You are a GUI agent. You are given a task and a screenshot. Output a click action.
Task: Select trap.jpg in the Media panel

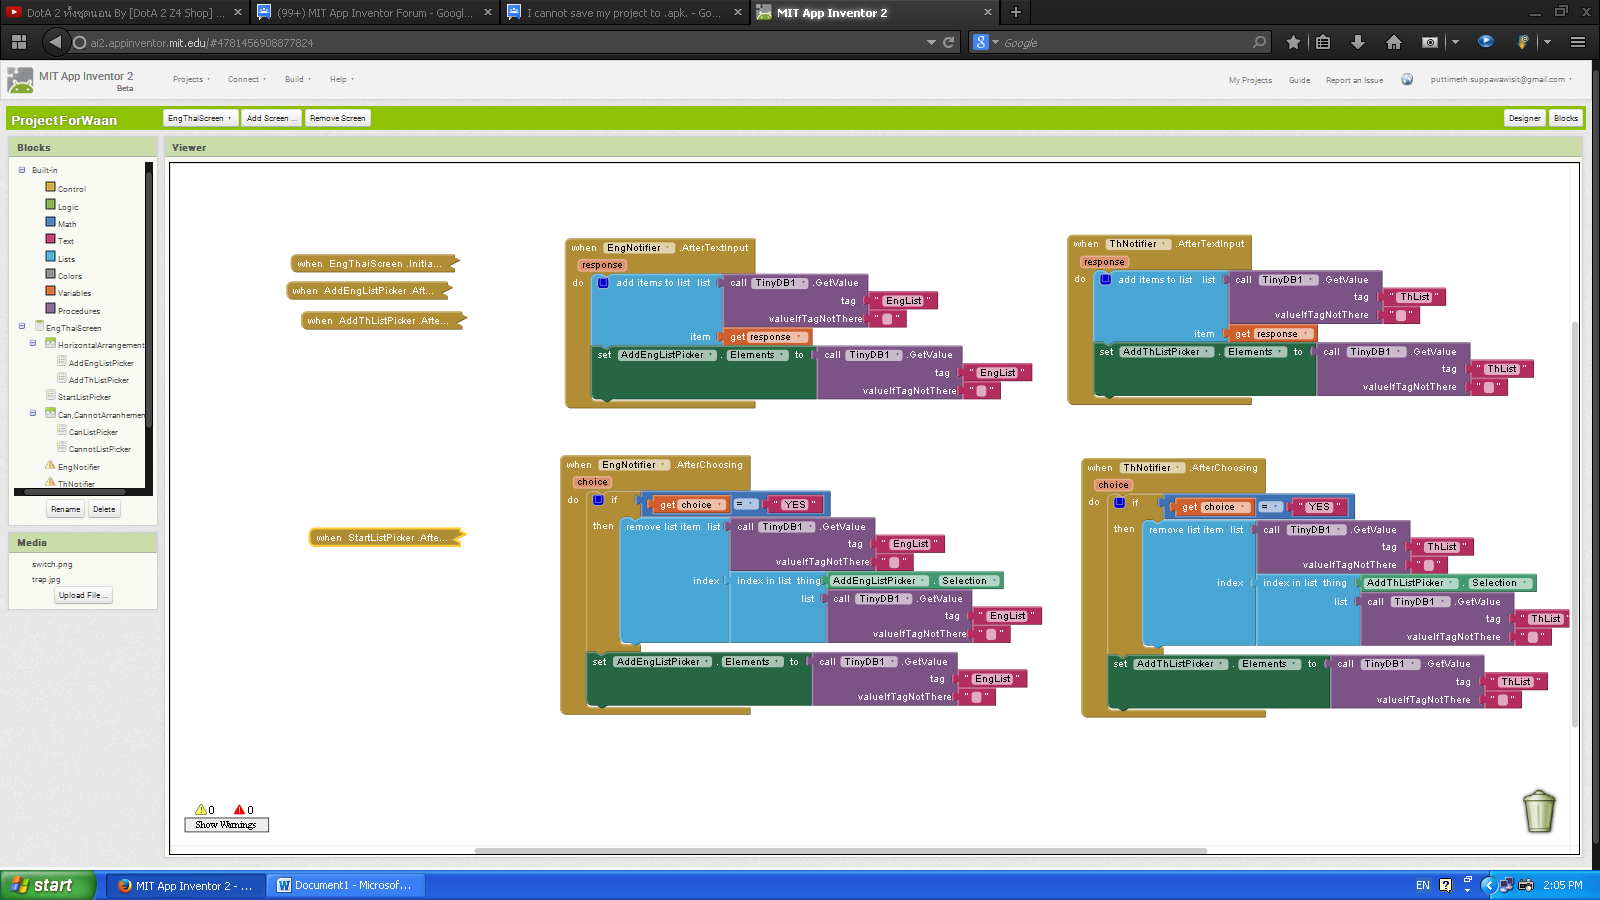46,578
